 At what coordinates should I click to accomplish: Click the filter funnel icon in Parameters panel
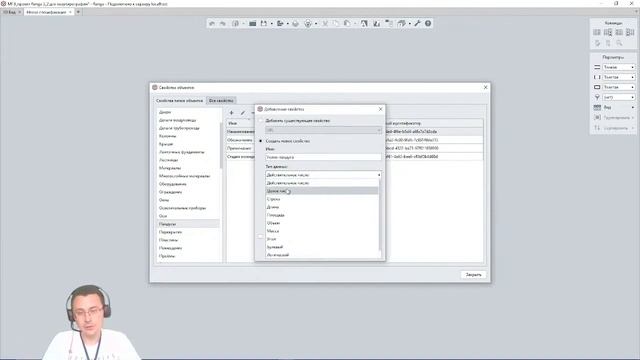tap(597, 97)
